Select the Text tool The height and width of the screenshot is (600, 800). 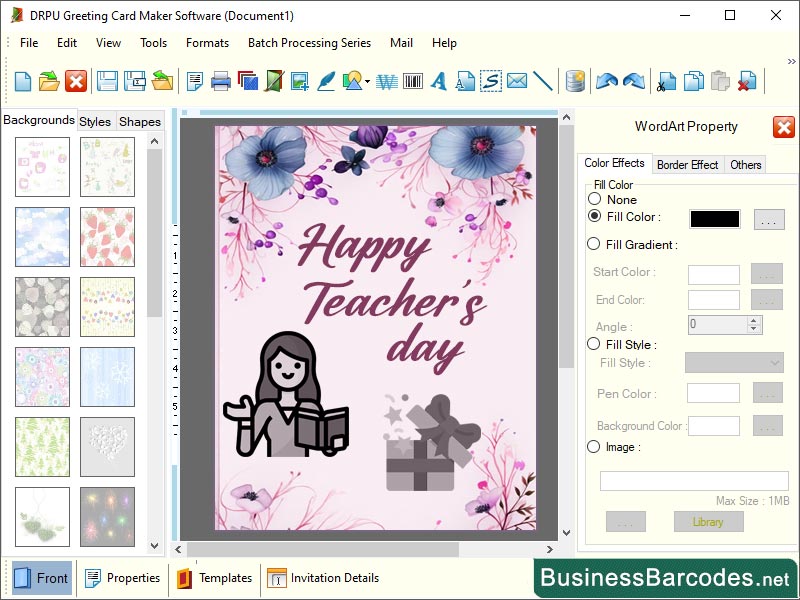[440, 81]
